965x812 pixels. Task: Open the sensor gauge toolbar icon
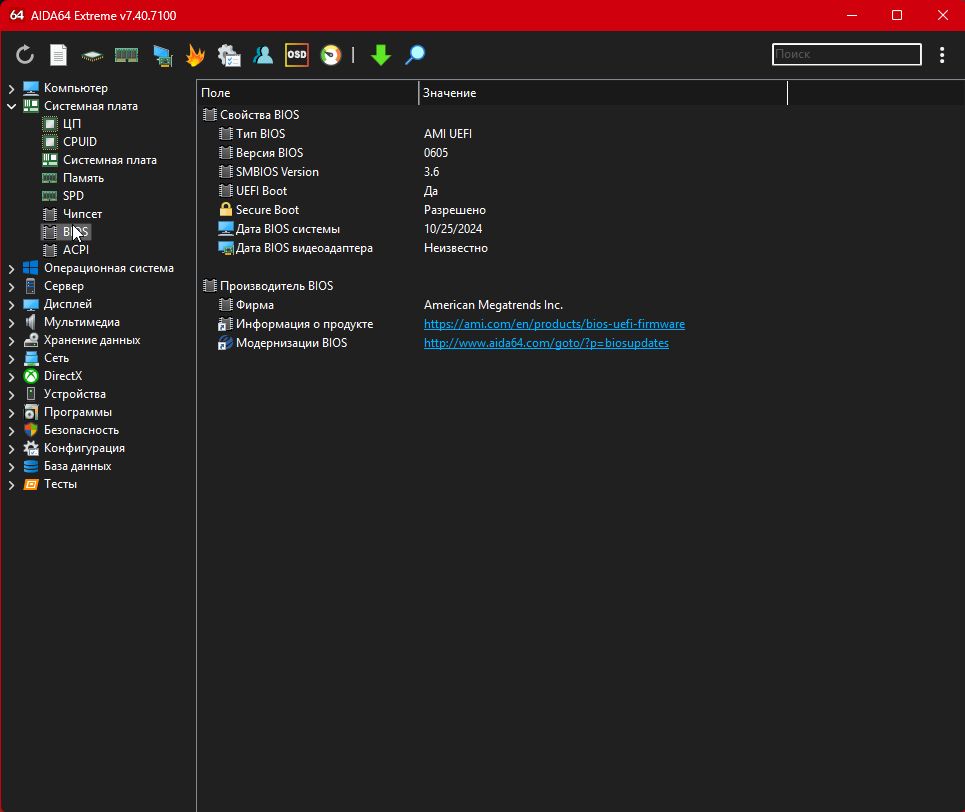click(x=330, y=55)
